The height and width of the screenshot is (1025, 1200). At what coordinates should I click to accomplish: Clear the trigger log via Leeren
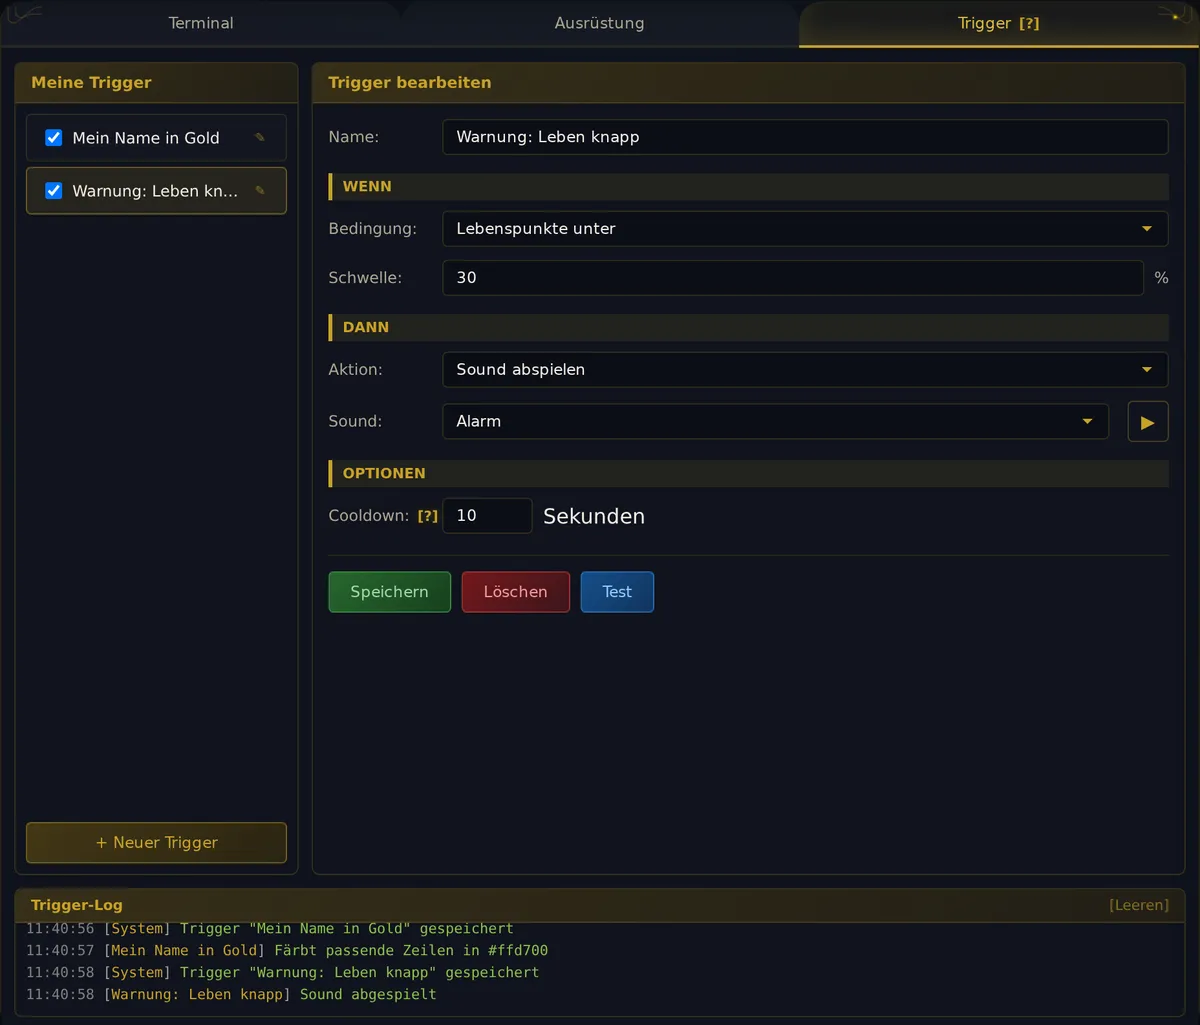[1138, 905]
